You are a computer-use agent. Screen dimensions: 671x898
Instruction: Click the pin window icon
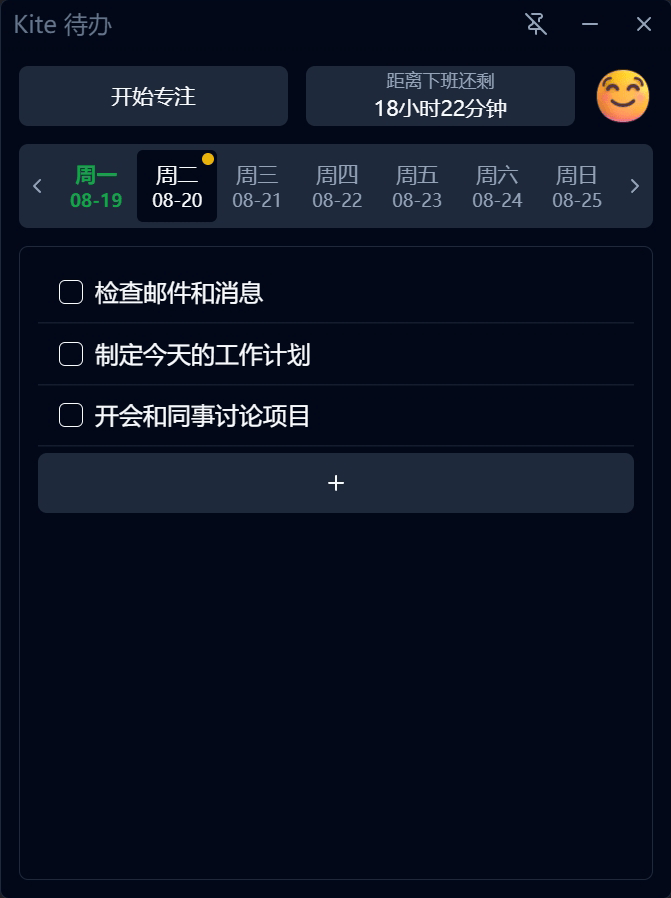pos(536,24)
